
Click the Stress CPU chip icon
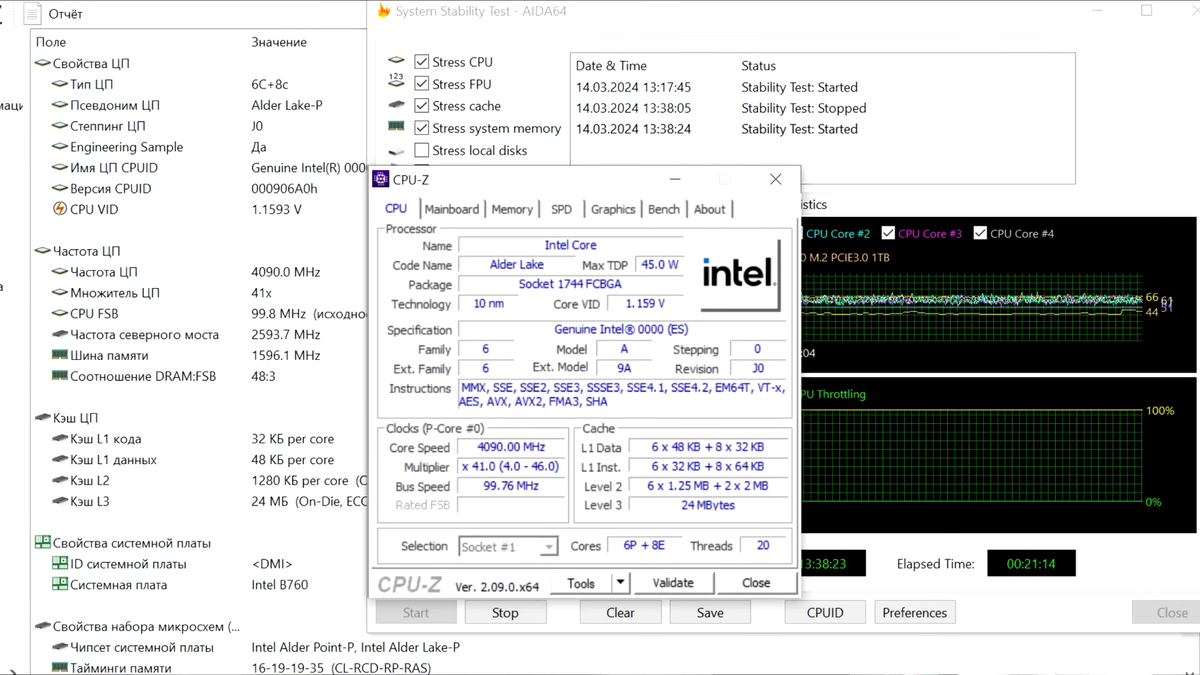point(397,61)
